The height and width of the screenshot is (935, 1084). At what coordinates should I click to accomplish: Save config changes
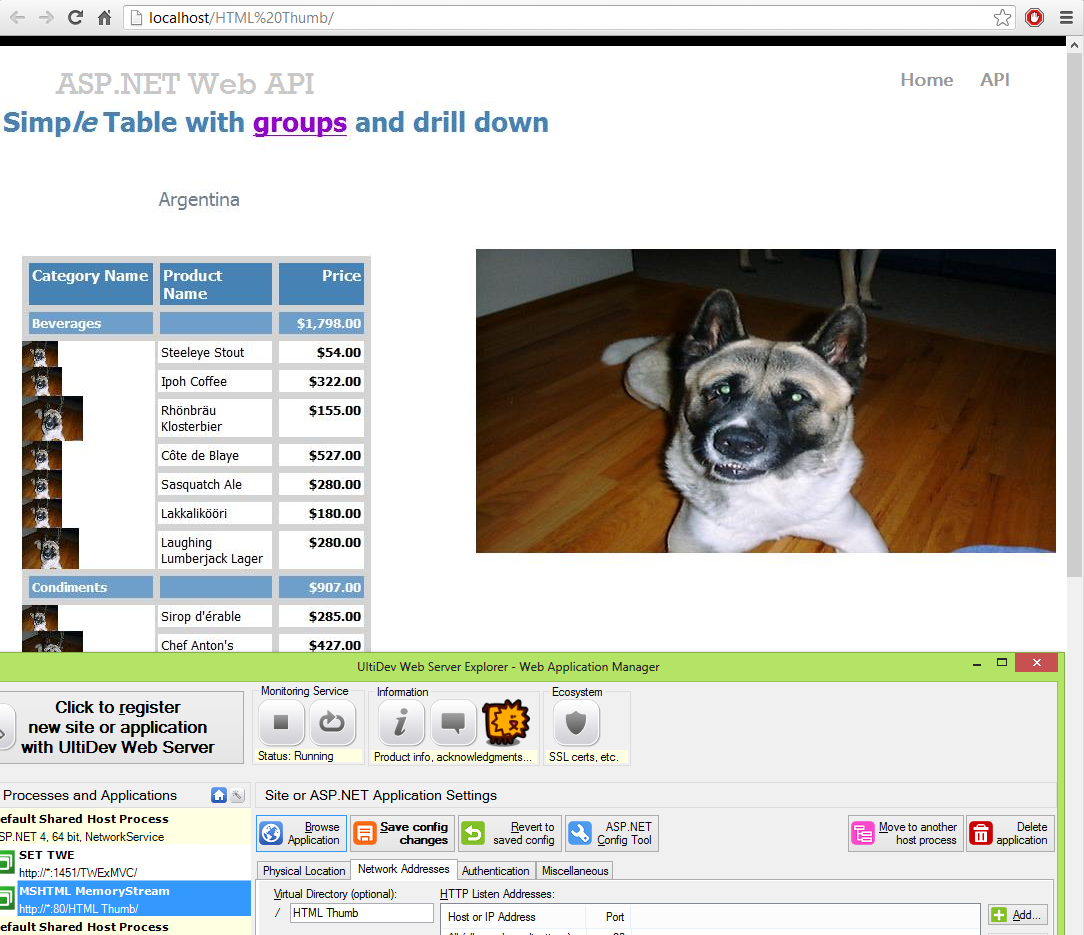[x=402, y=833]
